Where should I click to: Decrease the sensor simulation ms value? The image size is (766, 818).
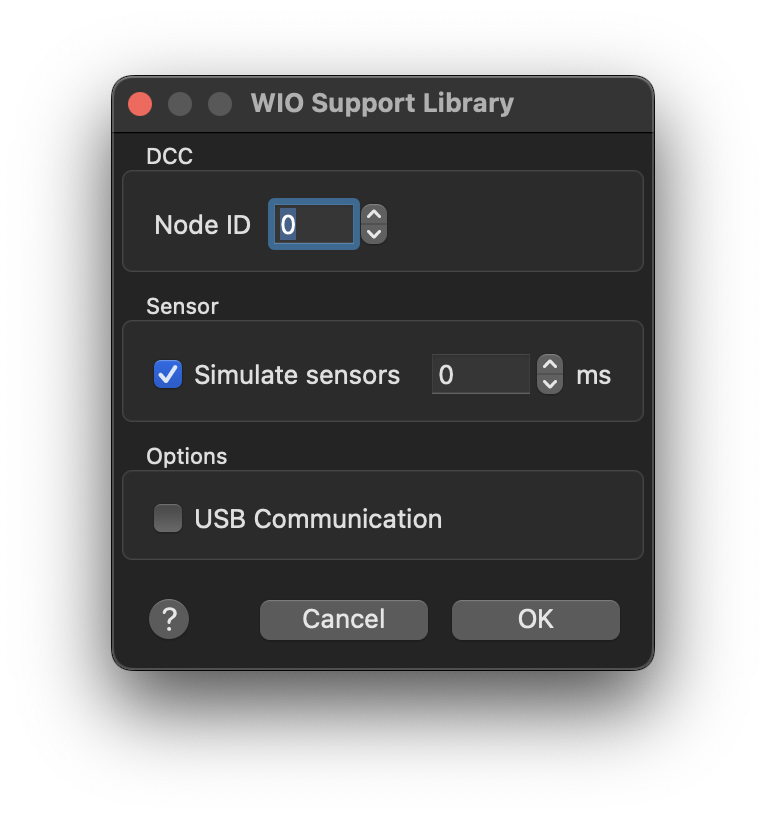(550, 384)
